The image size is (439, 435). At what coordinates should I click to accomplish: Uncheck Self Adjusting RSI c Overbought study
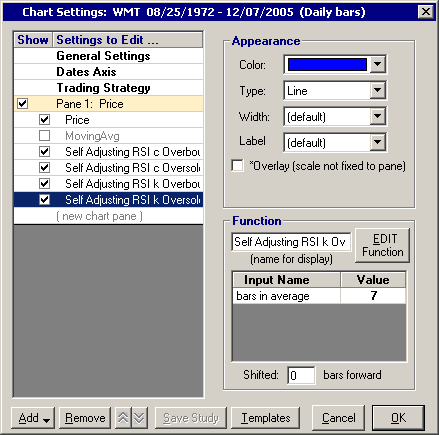tap(44, 152)
